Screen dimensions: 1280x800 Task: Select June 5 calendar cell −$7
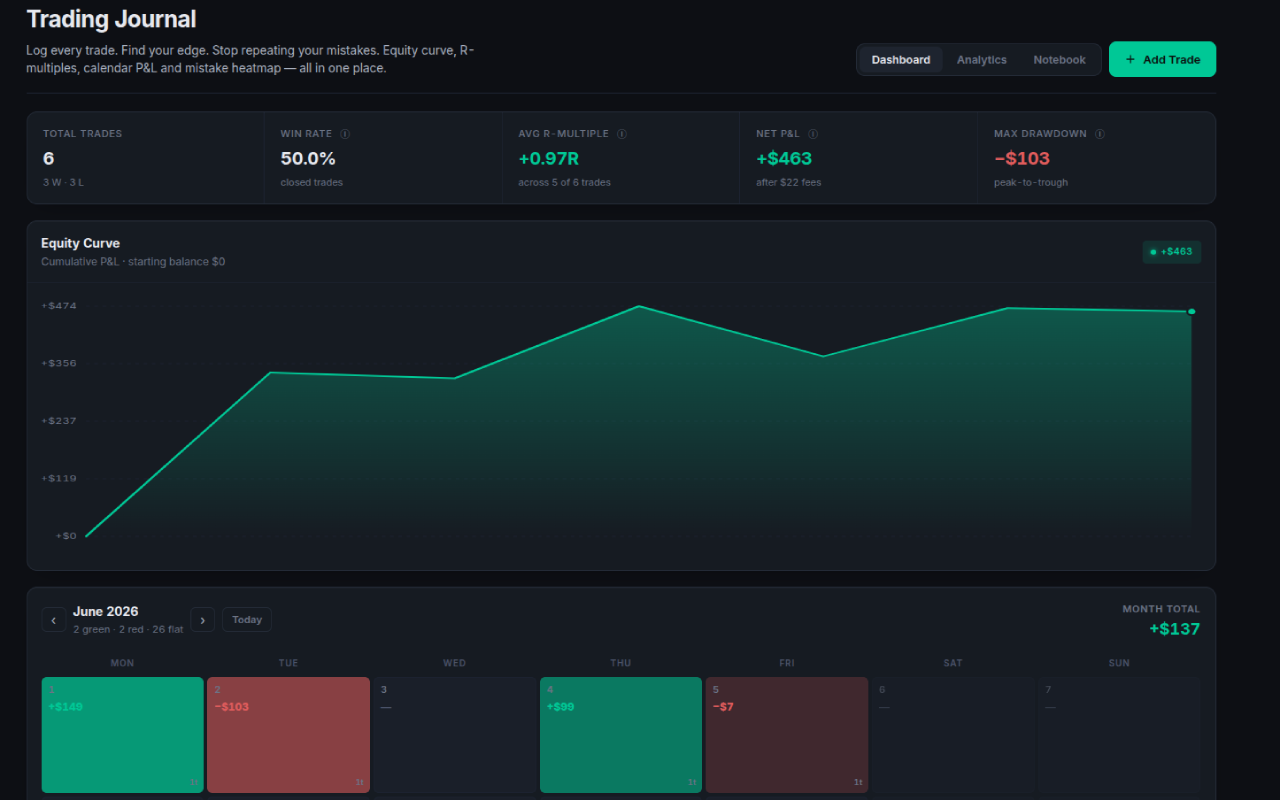click(x=787, y=735)
